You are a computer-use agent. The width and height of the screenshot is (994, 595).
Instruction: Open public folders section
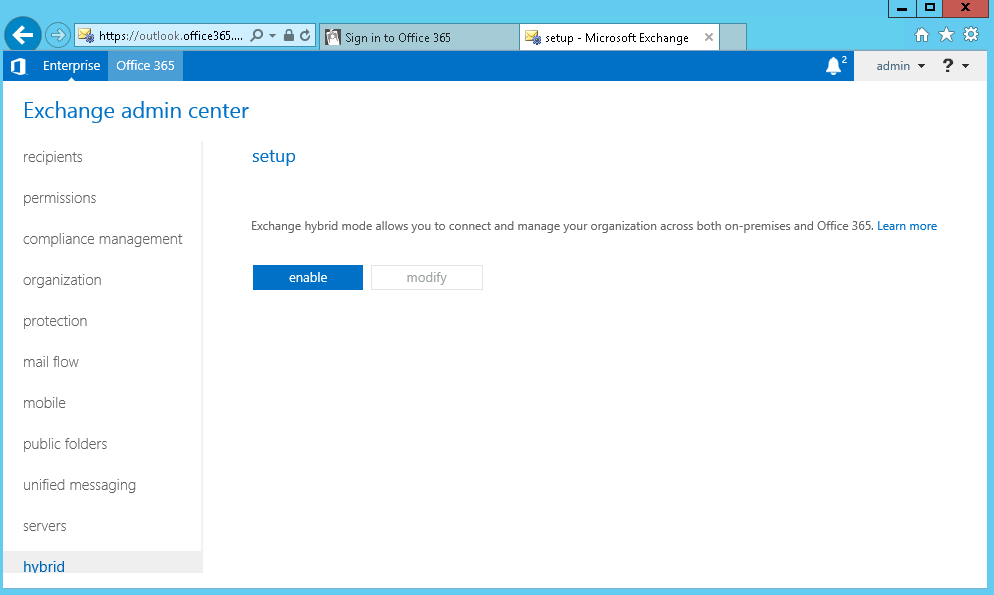click(x=65, y=444)
